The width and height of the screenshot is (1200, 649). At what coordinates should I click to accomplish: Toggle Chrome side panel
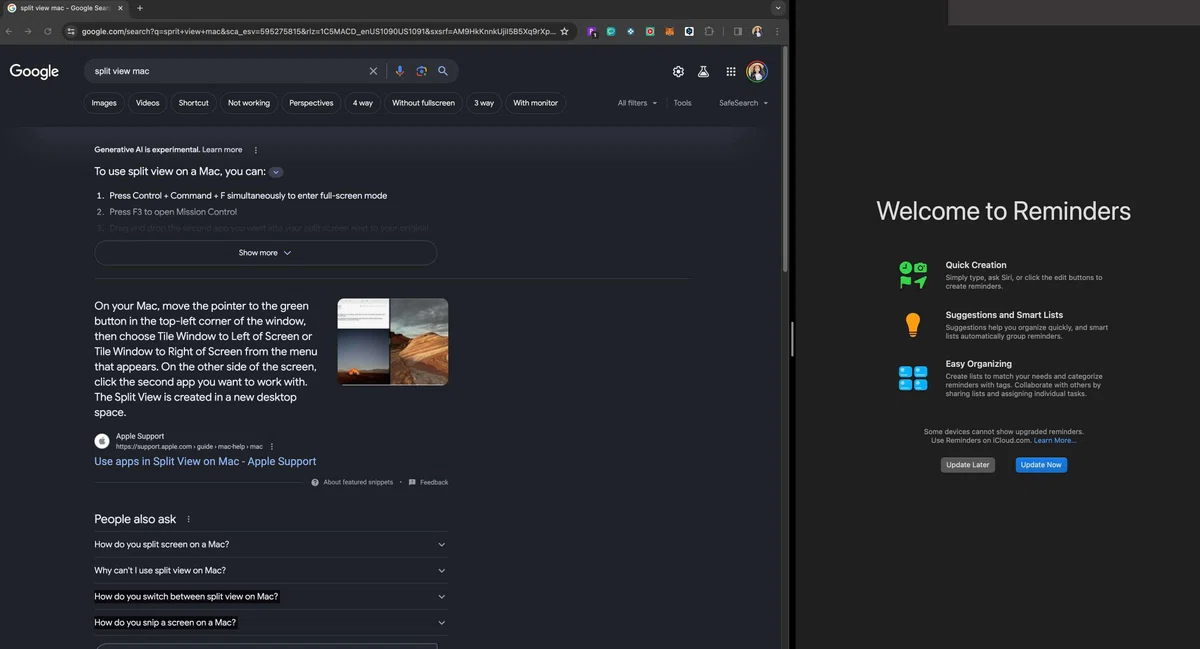(x=738, y=31)
